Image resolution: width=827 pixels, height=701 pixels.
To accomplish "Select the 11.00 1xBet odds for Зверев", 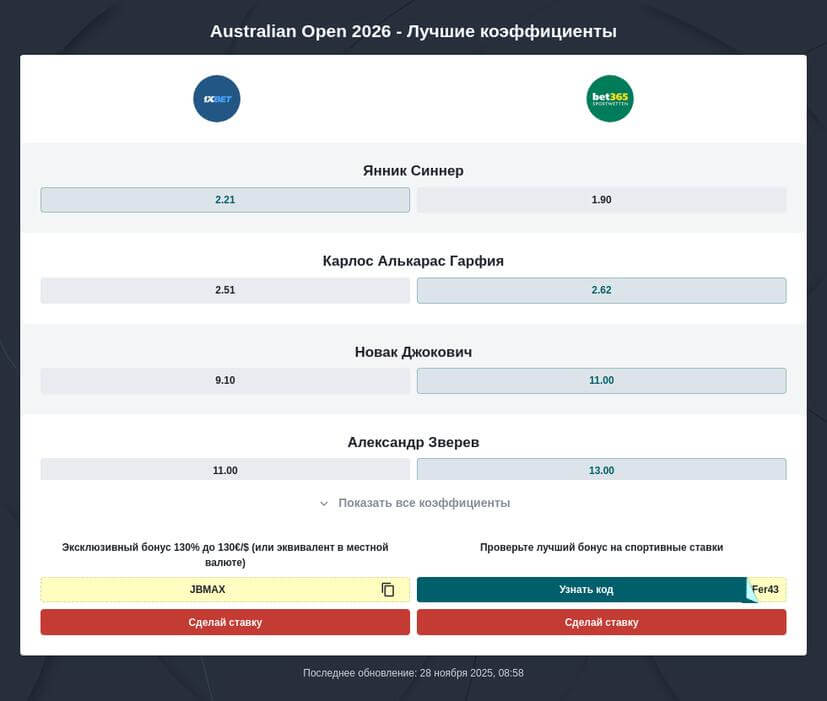I will click(224, 470).
